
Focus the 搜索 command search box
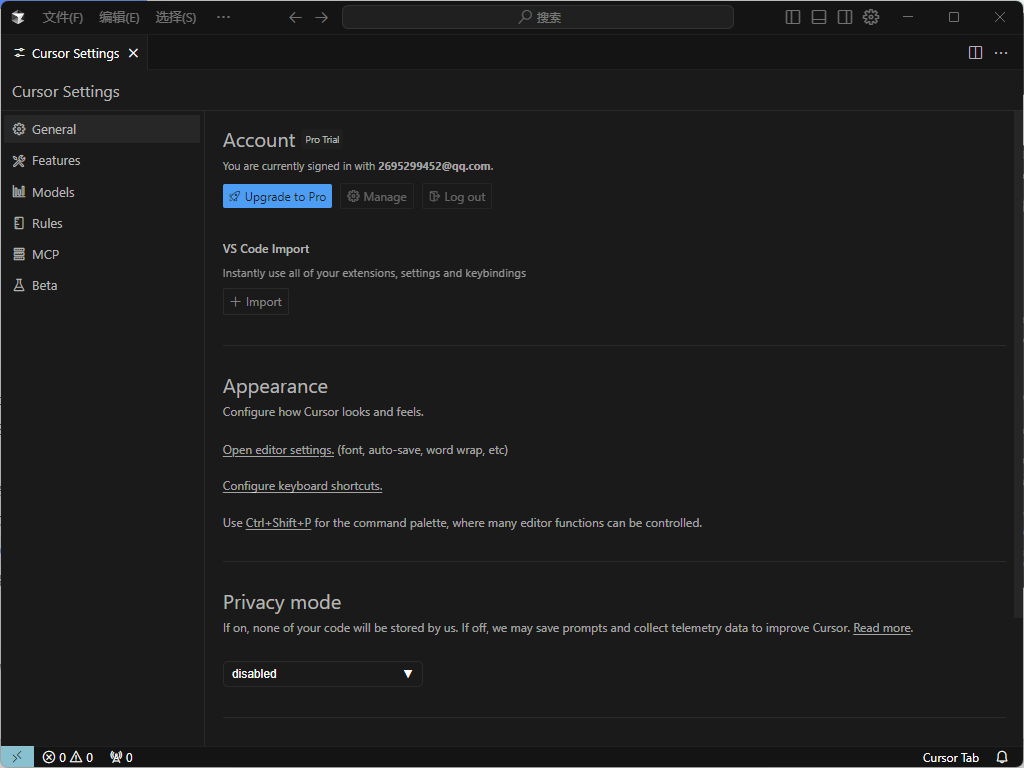[x=537, y=18]
